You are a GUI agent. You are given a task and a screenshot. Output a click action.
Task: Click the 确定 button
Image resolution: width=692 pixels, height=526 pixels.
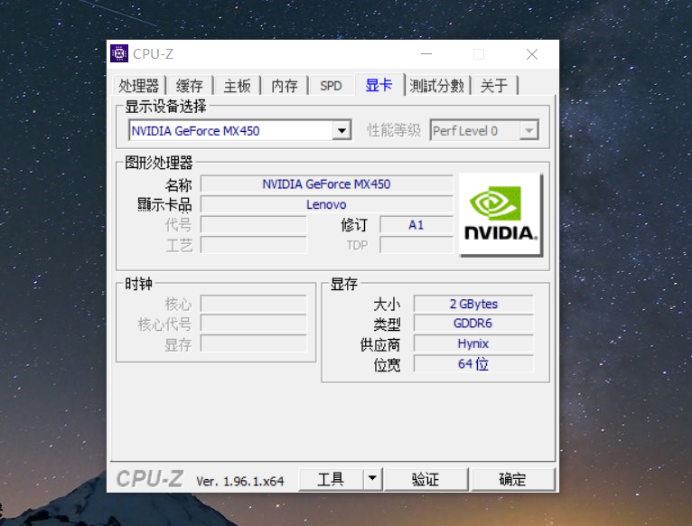[x=513, y=479]
